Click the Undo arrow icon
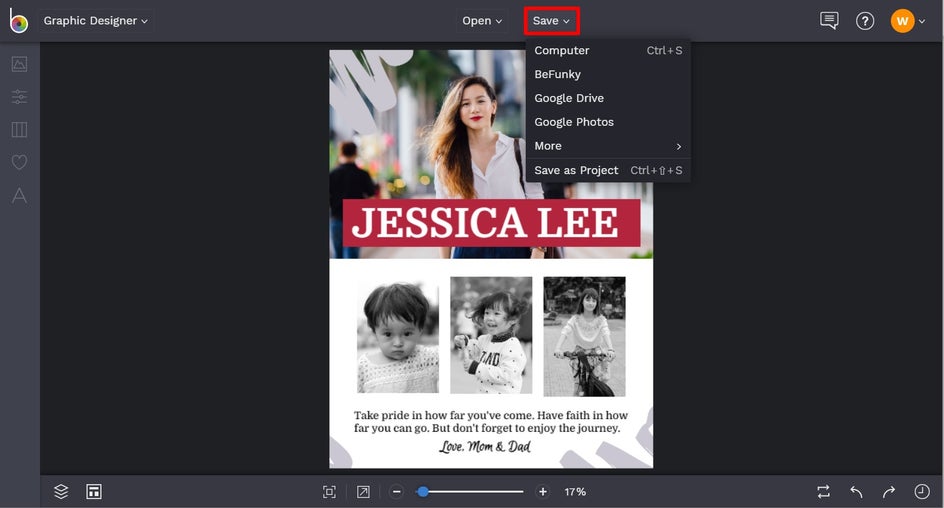 click(856, 492)
